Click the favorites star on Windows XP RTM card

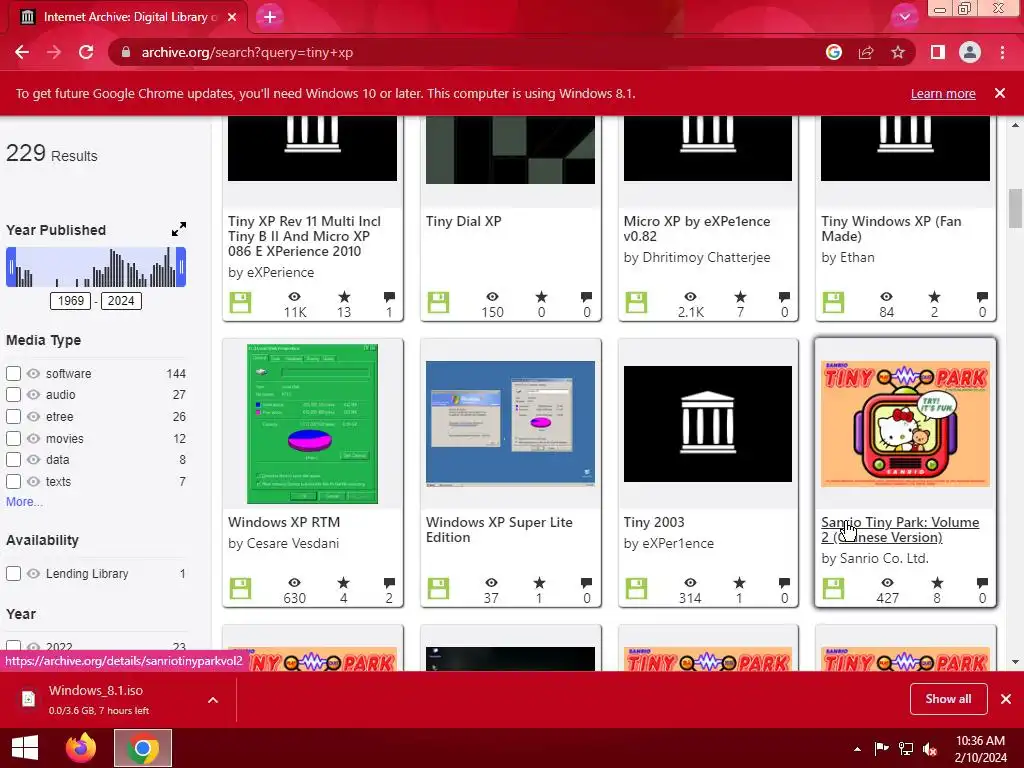[x=344, y=583]
